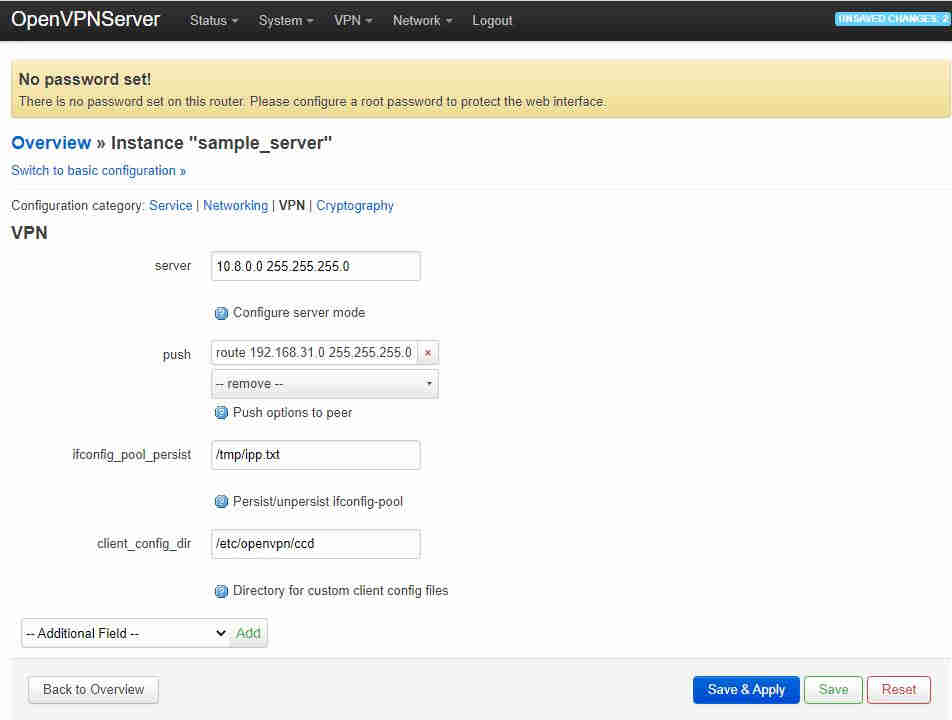
Task: Click the green Save button
Action: point(833,690)
